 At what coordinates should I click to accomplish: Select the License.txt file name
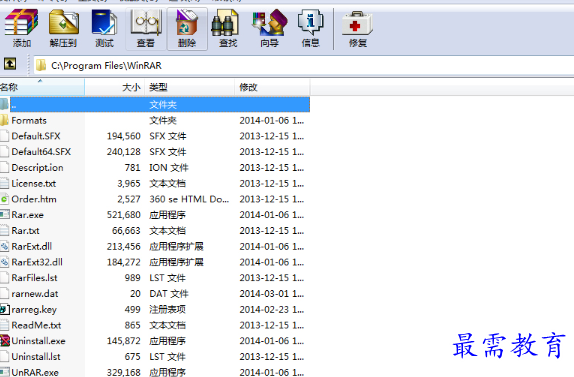pos(34,183)
